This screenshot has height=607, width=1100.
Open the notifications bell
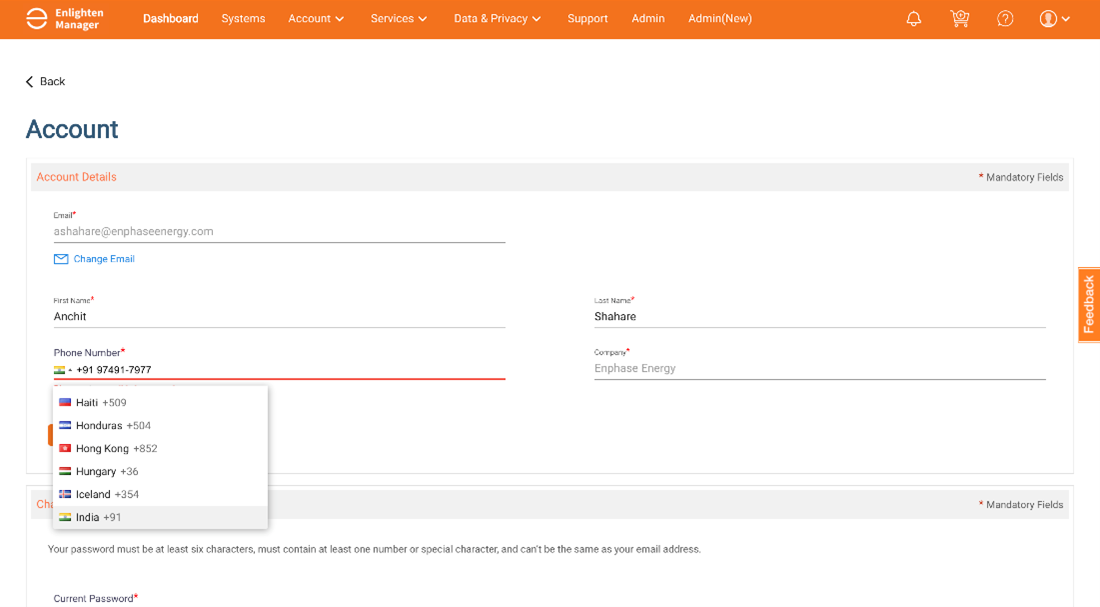[913, 19]
